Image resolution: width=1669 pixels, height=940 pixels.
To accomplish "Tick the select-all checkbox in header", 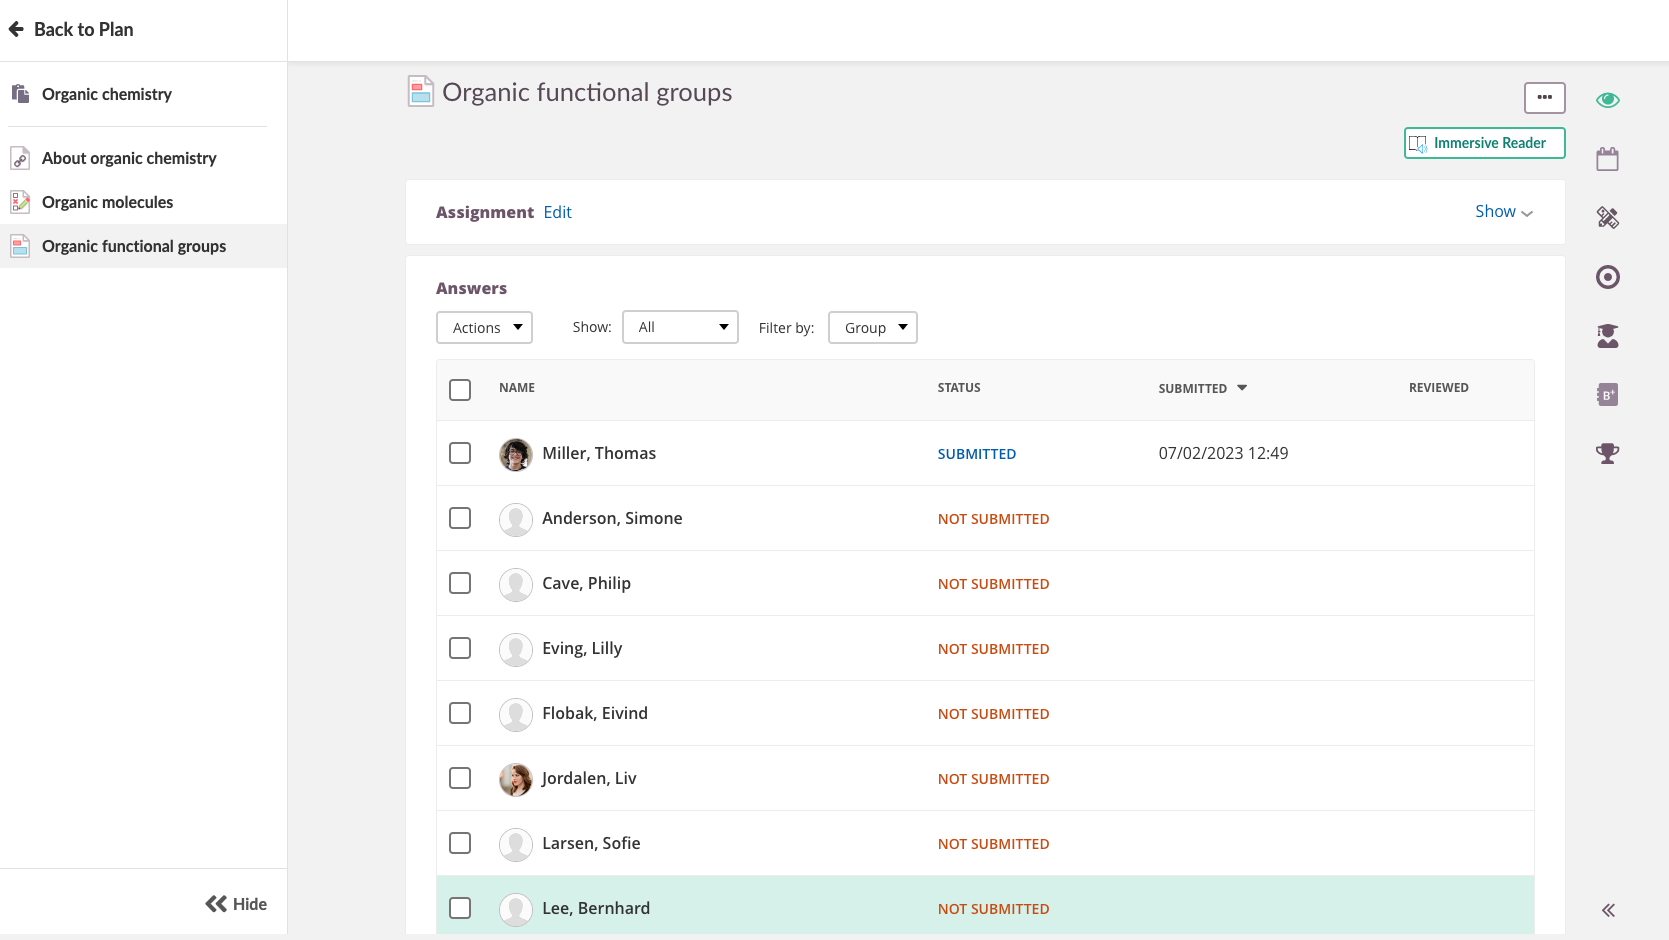I will (460, 390).
